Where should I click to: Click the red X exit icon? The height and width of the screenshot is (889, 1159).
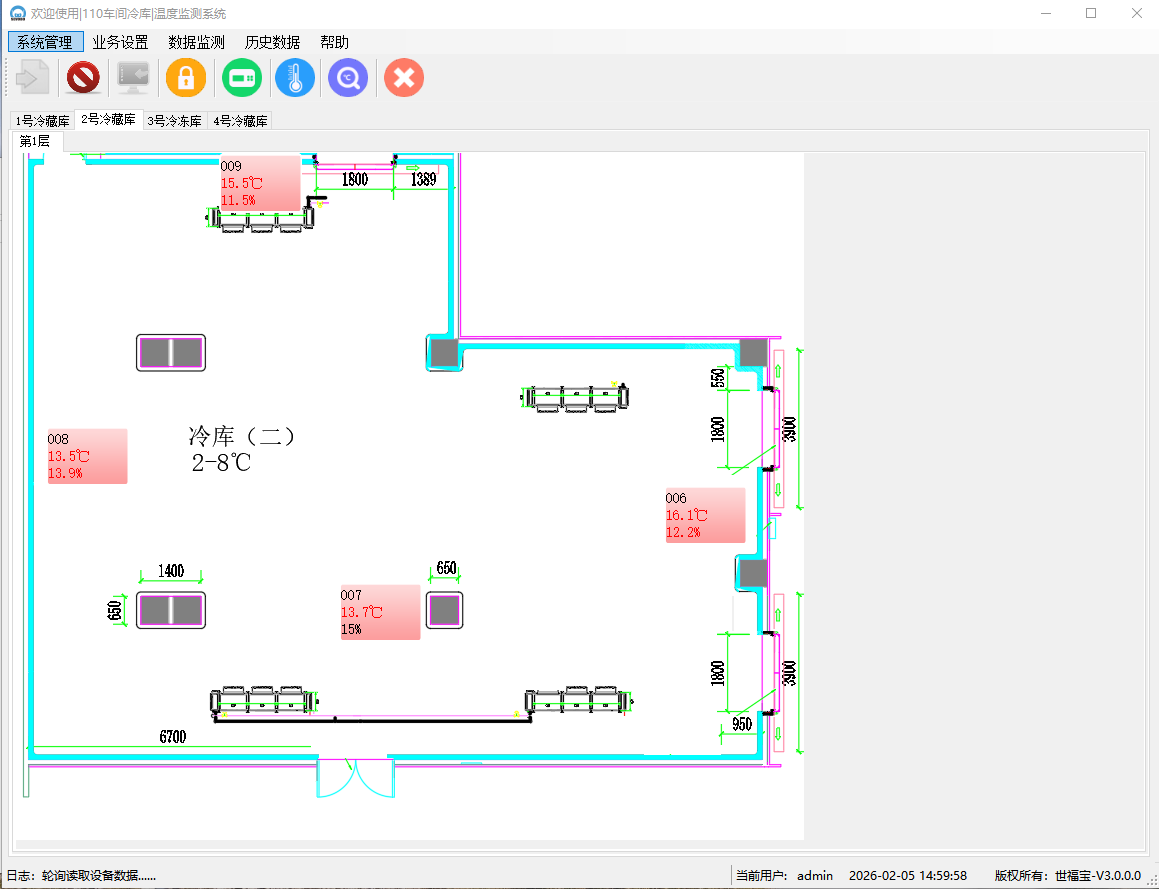coord(404,77)
